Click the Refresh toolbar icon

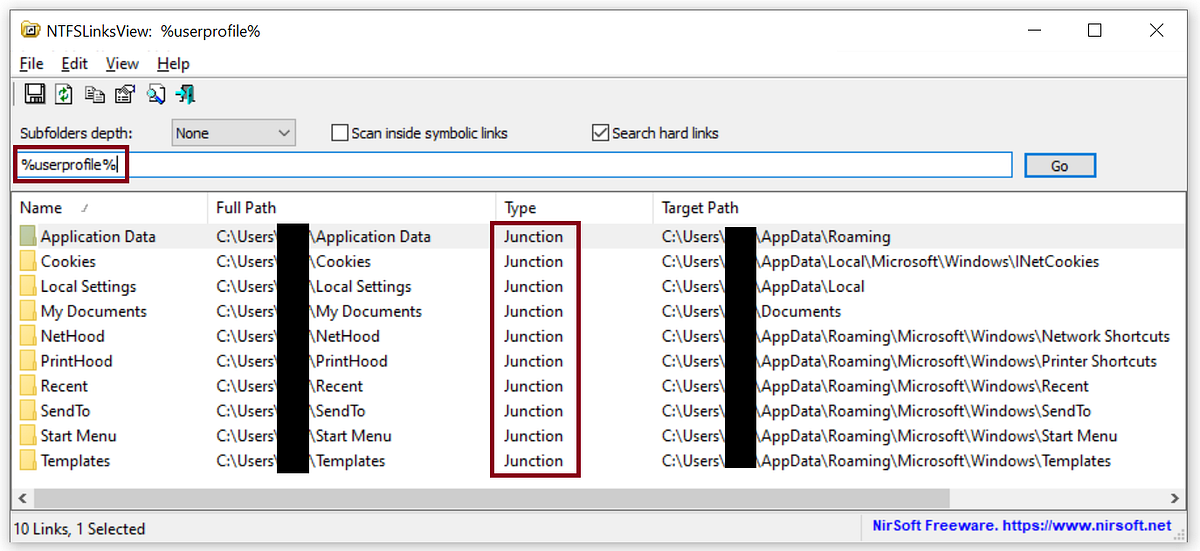pyautogui.click(x=64, y=94)
